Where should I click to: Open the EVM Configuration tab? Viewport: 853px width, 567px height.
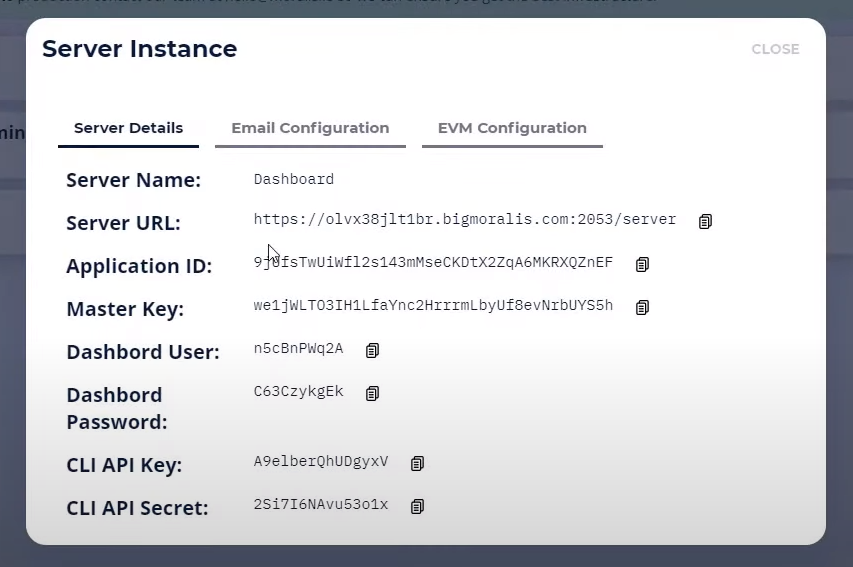pos(512,129)
